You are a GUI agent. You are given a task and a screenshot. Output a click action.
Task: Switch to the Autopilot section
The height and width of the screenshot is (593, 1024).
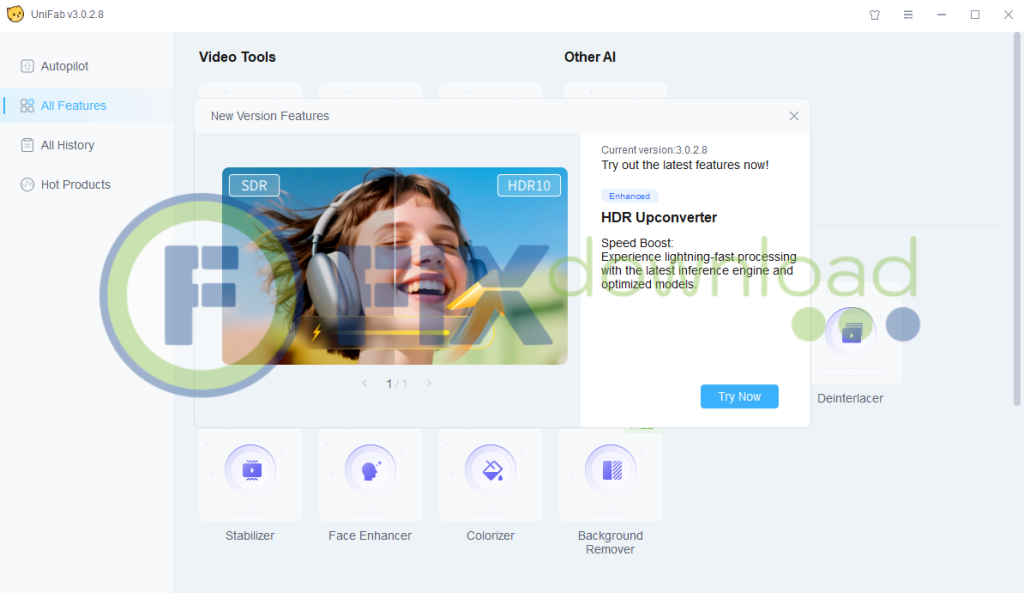click(x=64, y=66)
